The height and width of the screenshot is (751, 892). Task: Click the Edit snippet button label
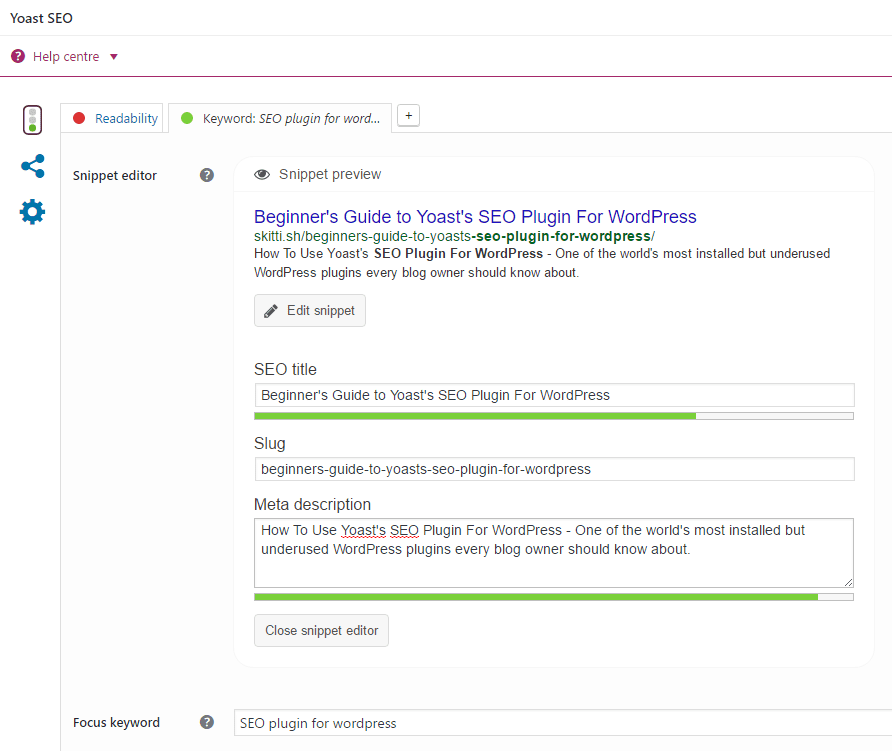pyautogui.click(x=321, y=311)
